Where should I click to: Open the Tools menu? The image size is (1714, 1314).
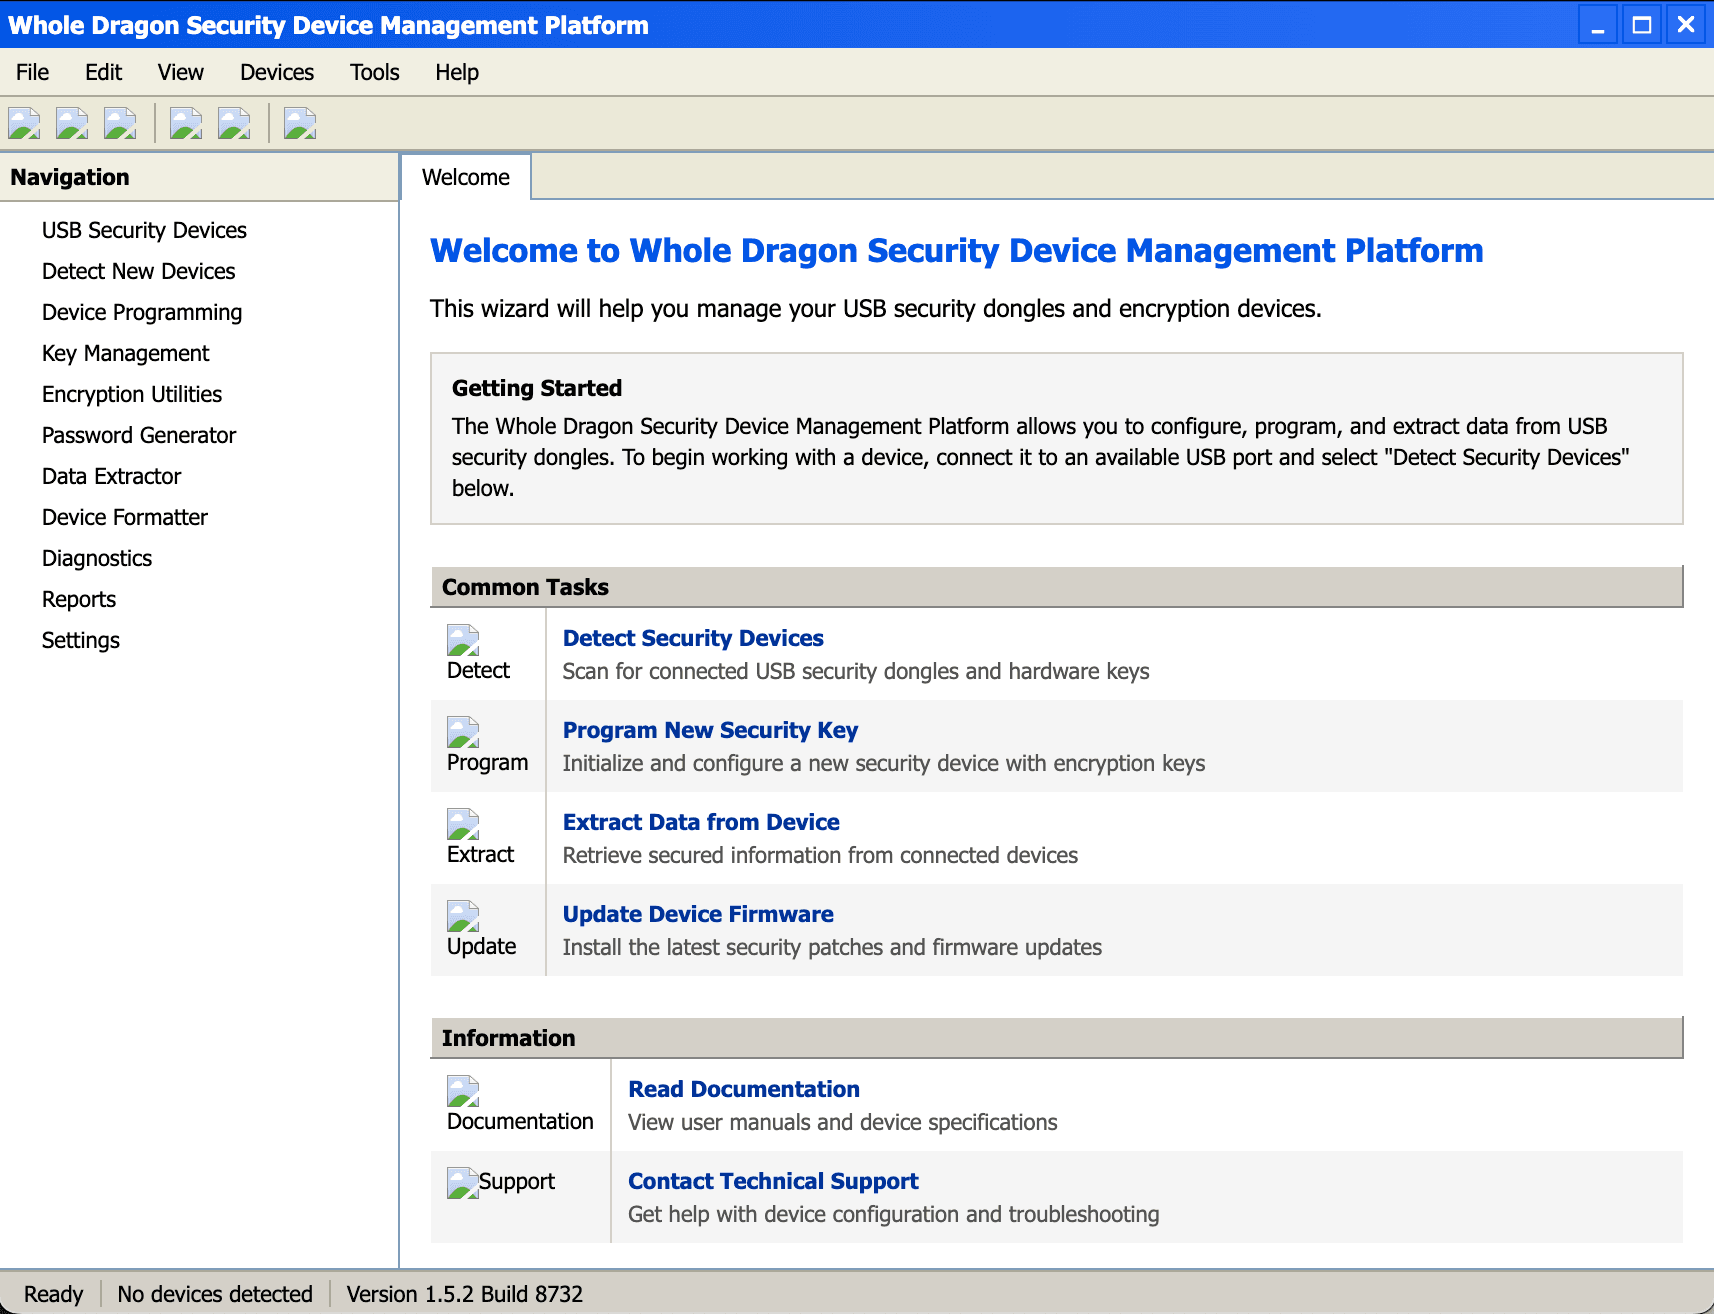click(374, 72)
